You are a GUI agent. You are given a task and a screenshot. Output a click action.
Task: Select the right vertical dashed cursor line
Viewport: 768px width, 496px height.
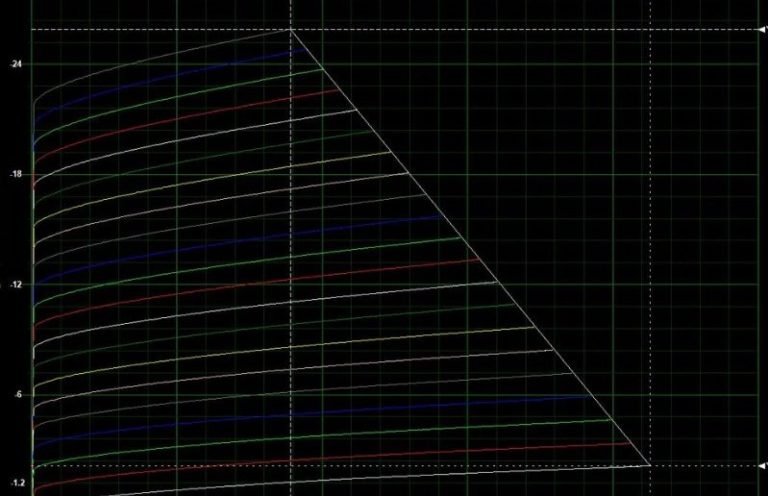coord(650,250)
